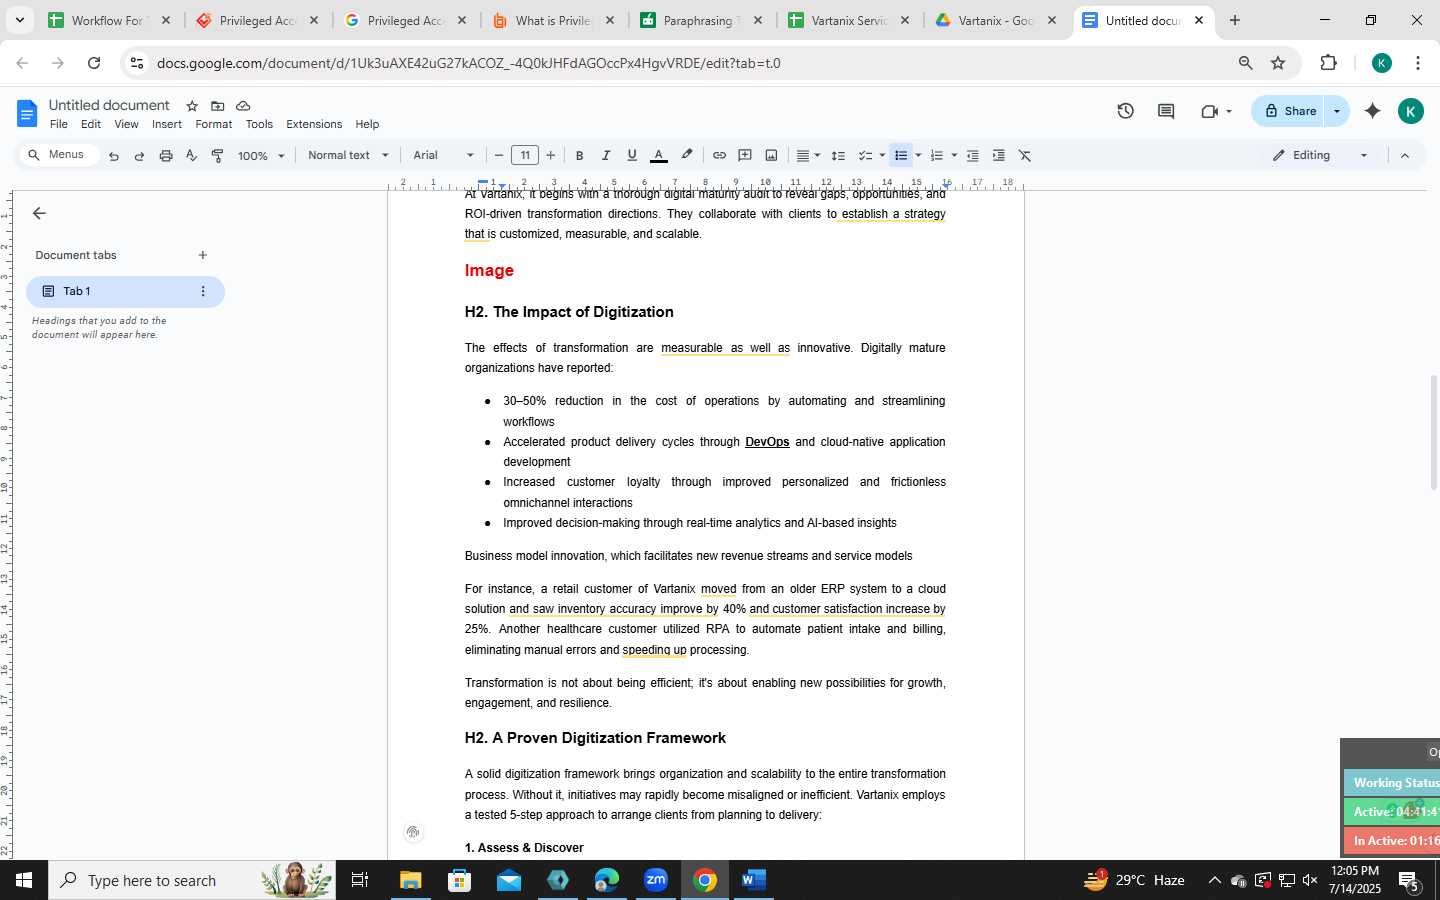Toggle checklist formatting

point(865,155)
